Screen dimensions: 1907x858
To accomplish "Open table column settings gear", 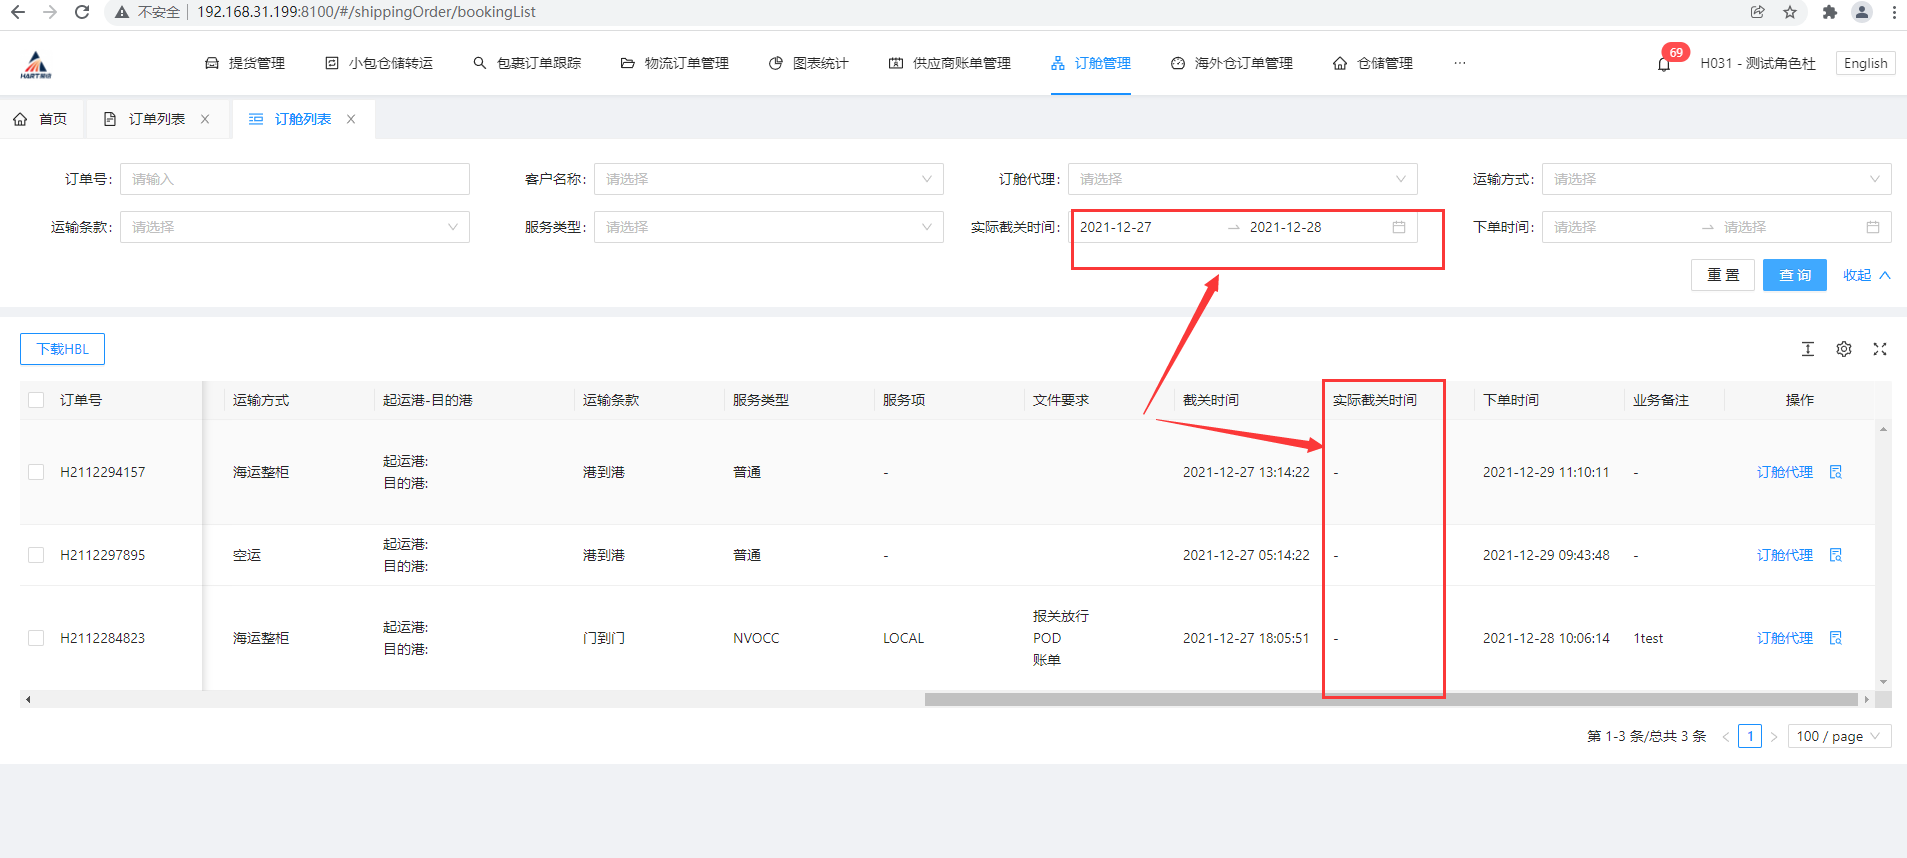I will tap(1844, 349).
